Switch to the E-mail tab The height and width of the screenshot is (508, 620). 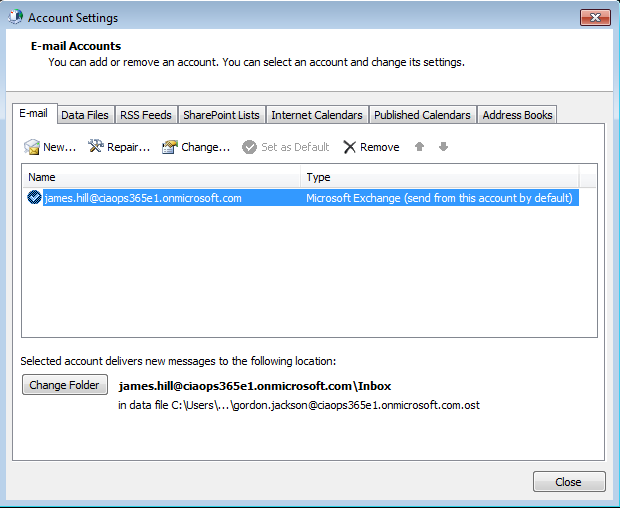[x=34, y=113]
